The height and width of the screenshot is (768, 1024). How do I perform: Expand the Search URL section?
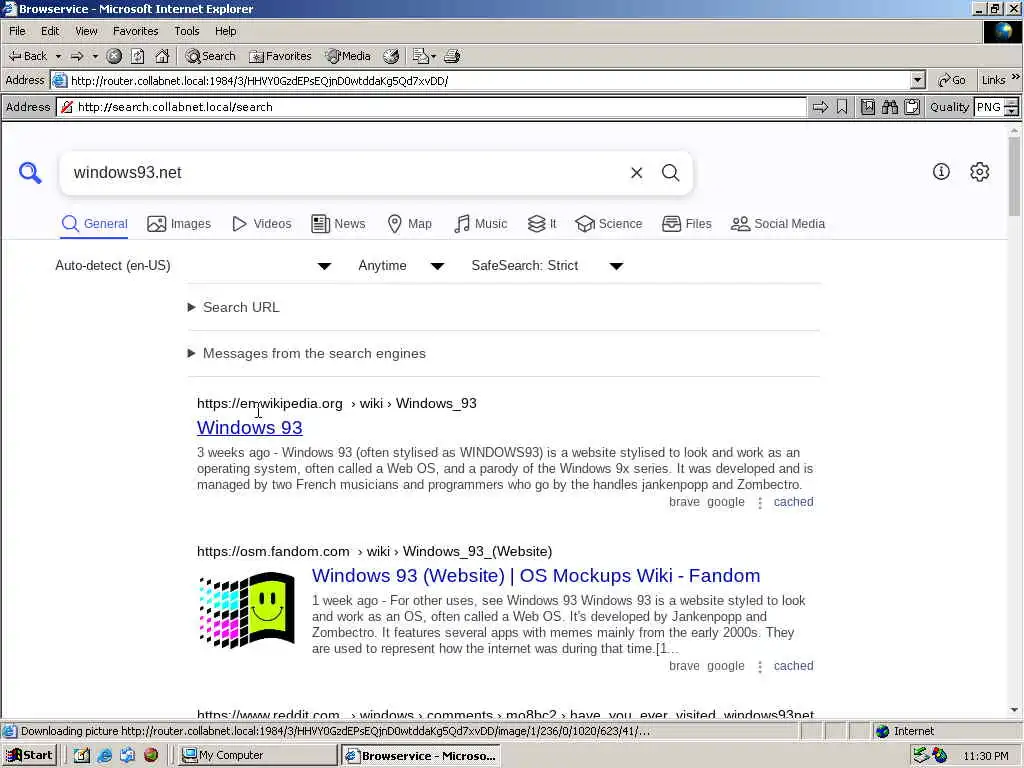coord(234,308)
